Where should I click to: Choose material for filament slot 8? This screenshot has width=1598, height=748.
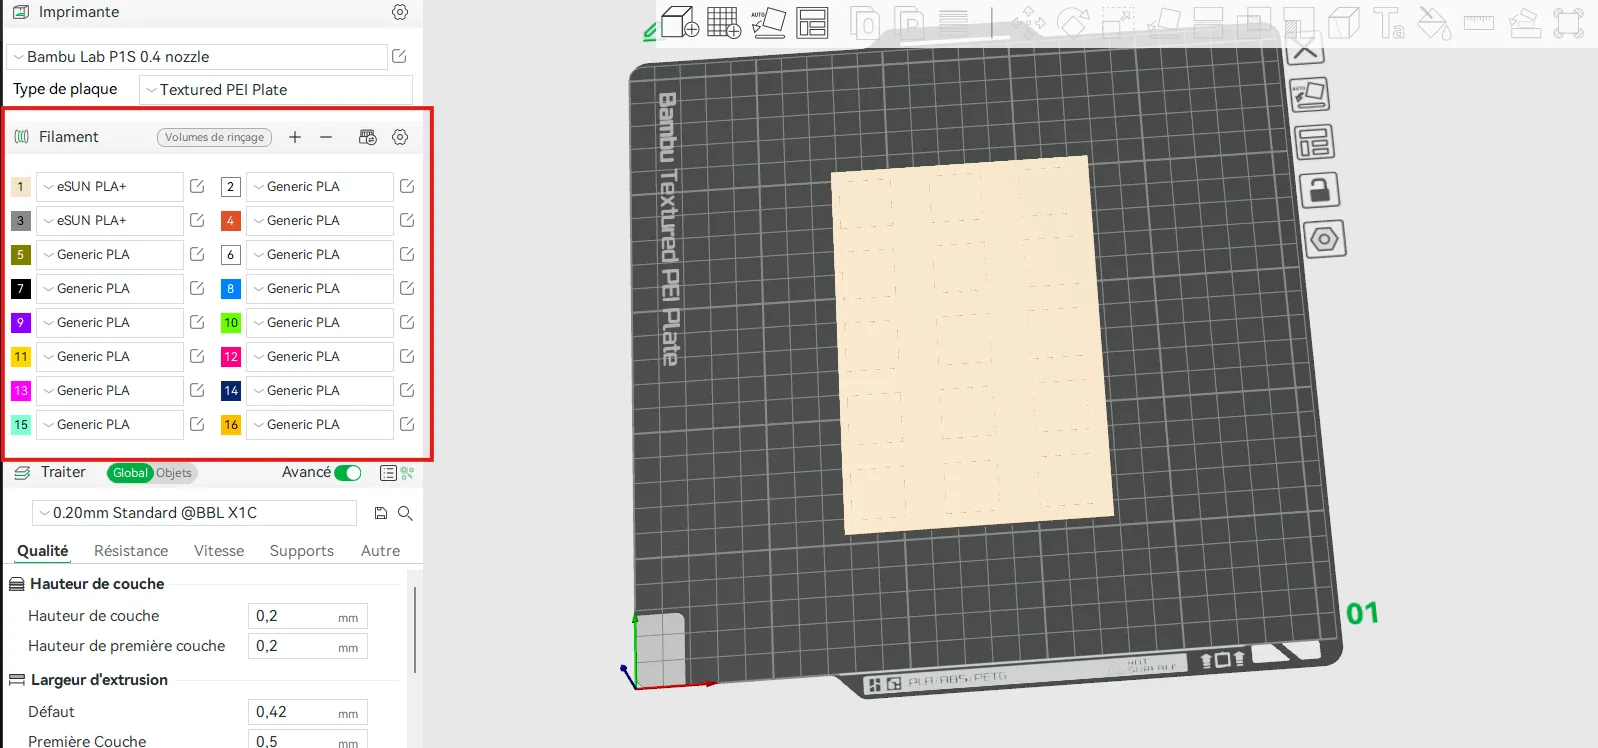tap(320, 288)
